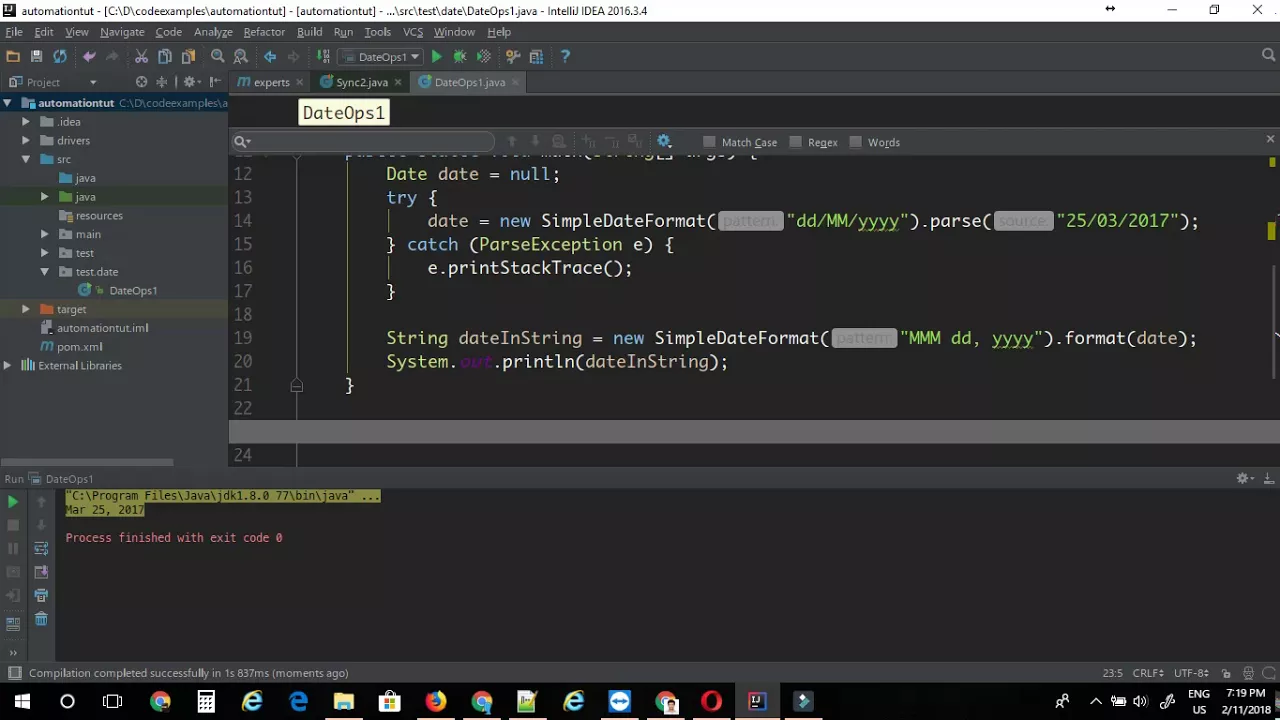Expand the drivers folder
The width and height of the screenshot is (1280, 720).
[x=26, y=141]
